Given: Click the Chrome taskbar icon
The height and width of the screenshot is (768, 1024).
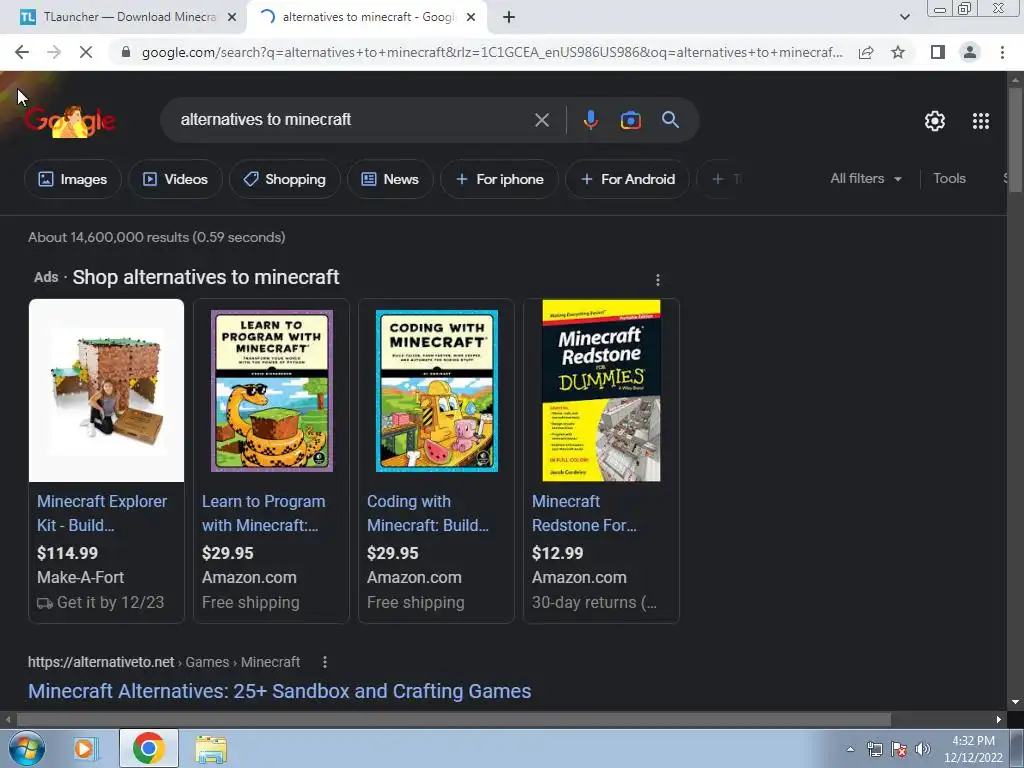Looking at the screenshot, I should pyautogui.click(x=149, y=748).
